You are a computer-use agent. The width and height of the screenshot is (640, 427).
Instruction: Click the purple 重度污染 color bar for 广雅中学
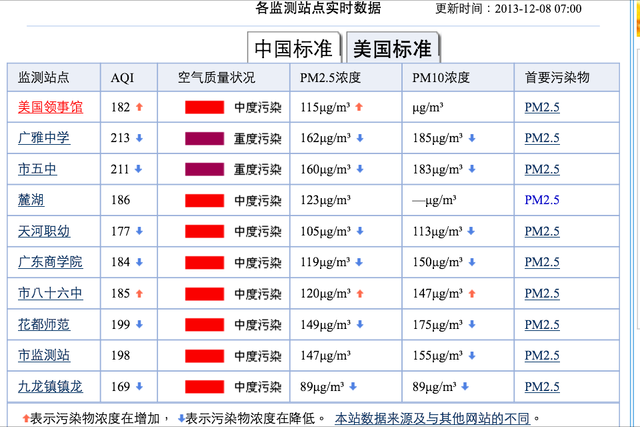204,137
